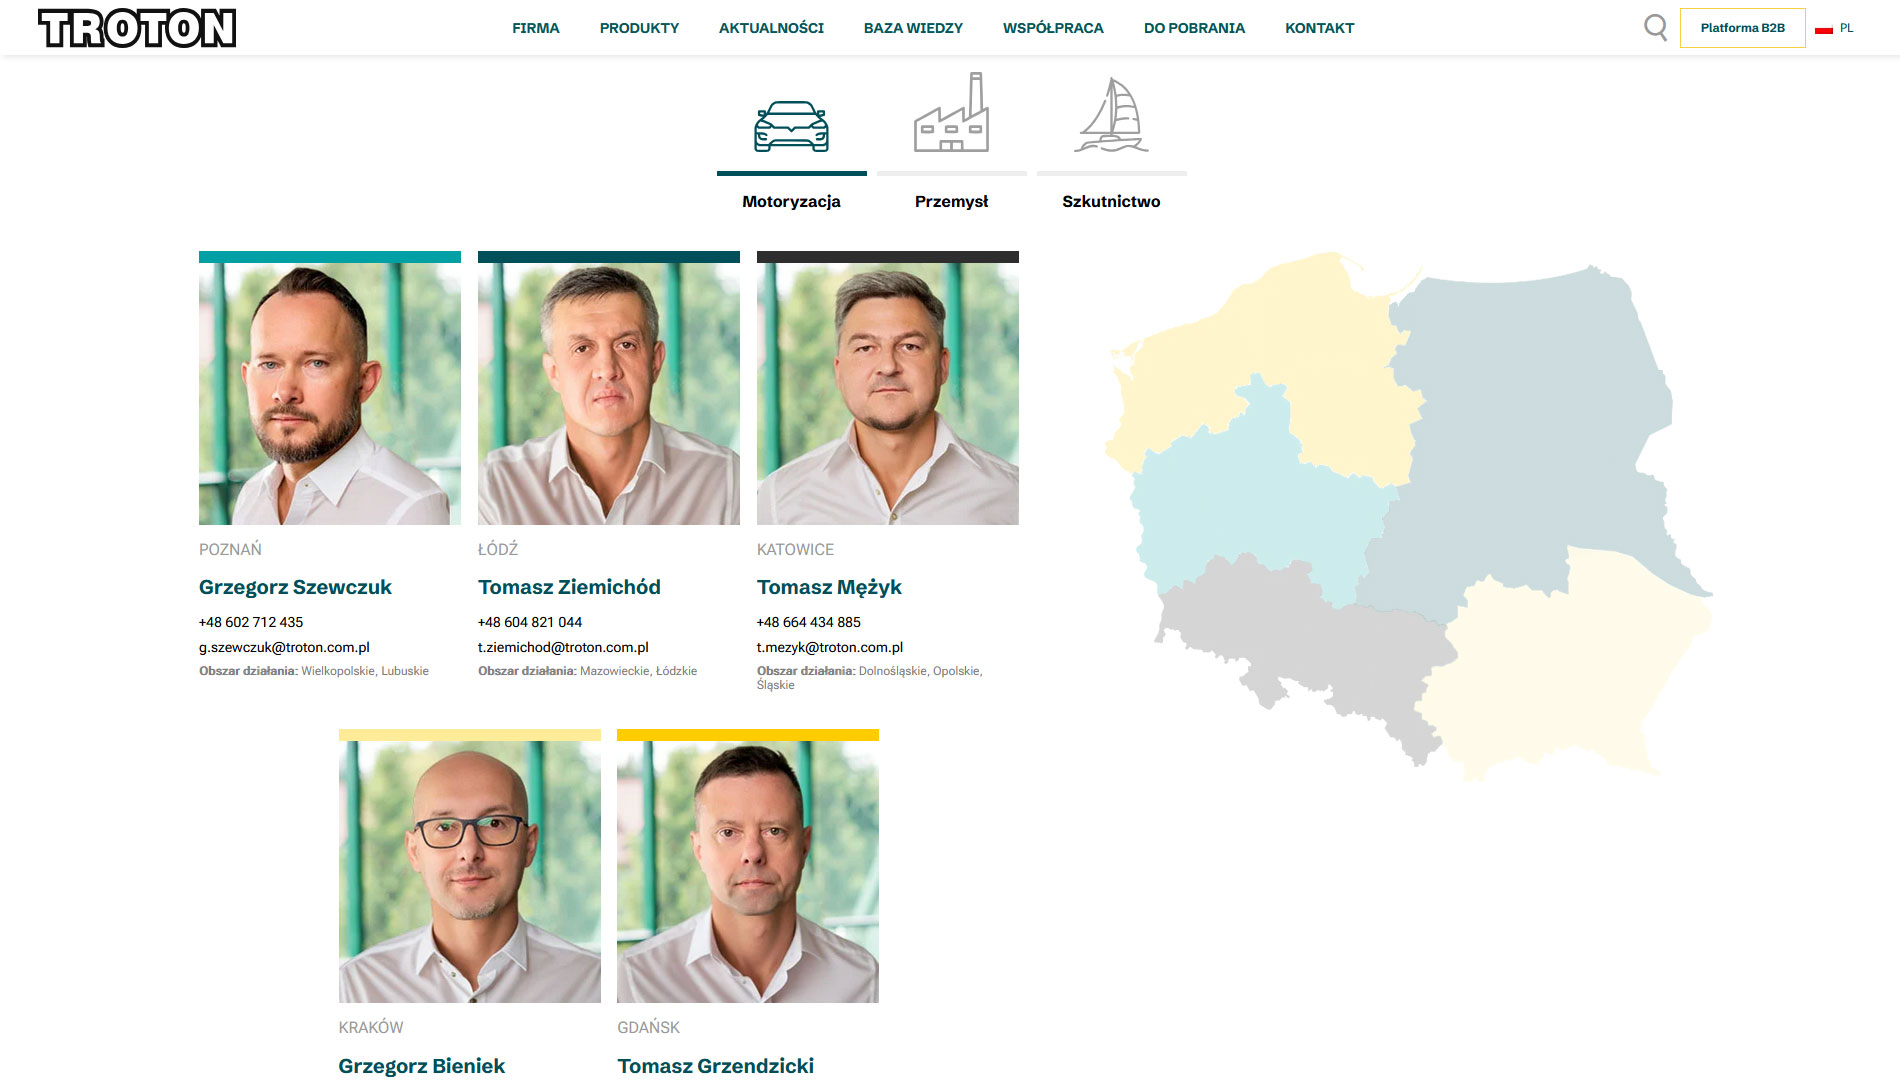Open the Platforma B2B button
Screen dimensions: 1900x1080
(x=1742, y=28)
